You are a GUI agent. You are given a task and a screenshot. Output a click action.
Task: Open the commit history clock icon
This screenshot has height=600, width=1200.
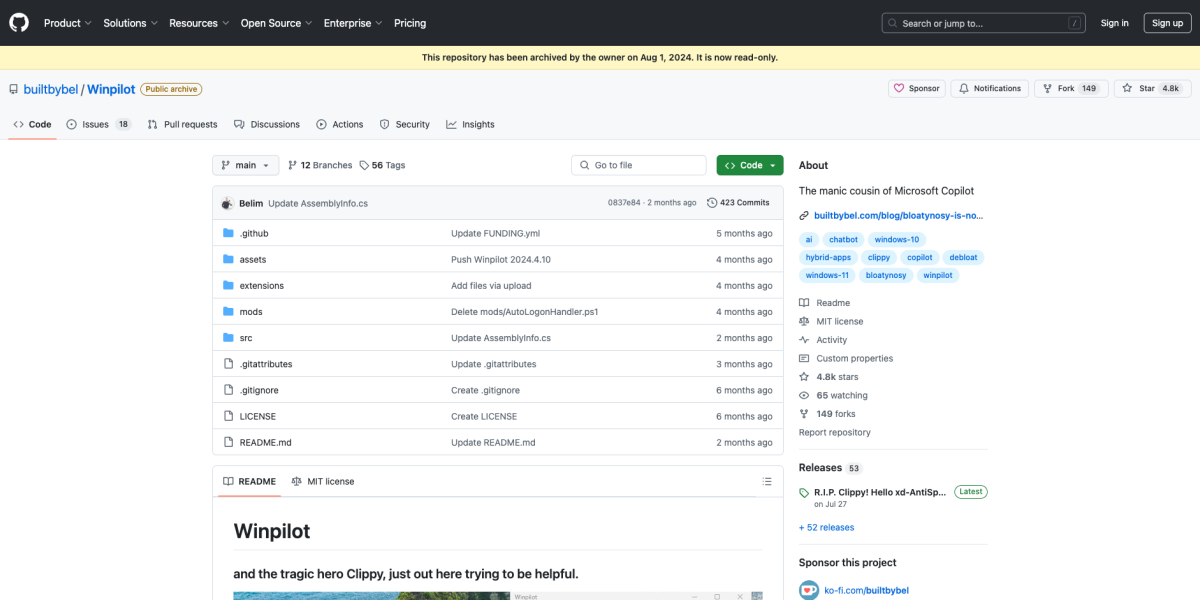(x=712, y=203)
